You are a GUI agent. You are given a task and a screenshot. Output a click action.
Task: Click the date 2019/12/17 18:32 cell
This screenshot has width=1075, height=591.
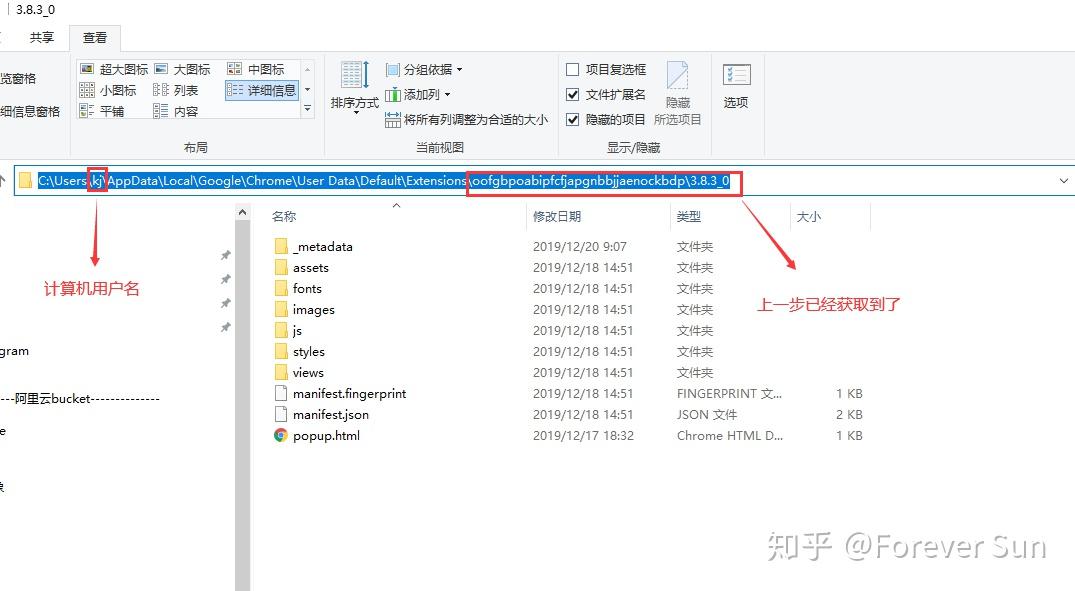point(583,435)
